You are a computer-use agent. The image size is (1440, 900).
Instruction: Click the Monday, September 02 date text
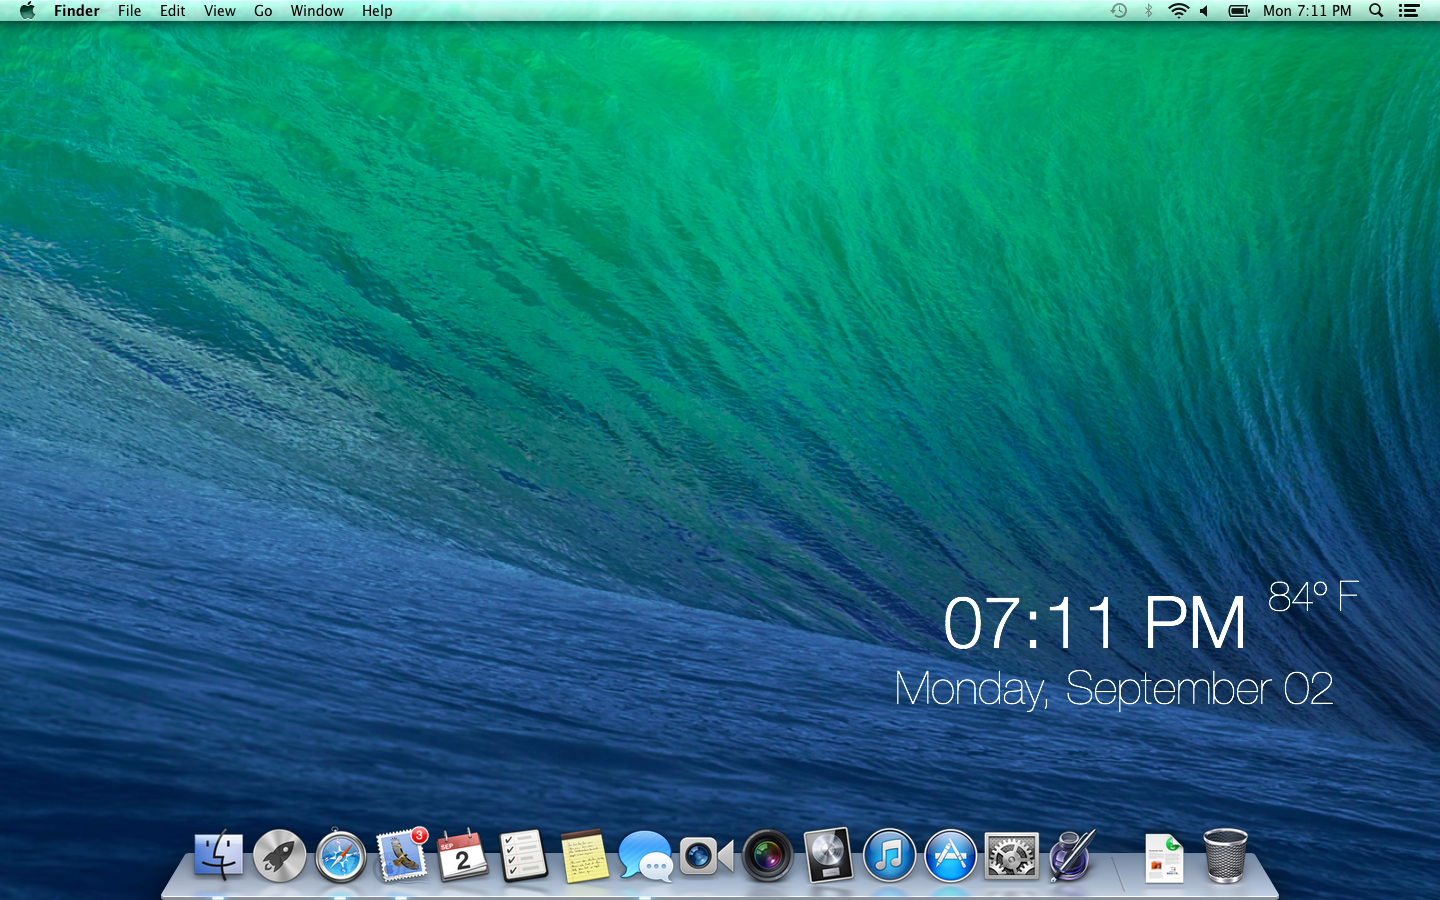[1114, 689]
